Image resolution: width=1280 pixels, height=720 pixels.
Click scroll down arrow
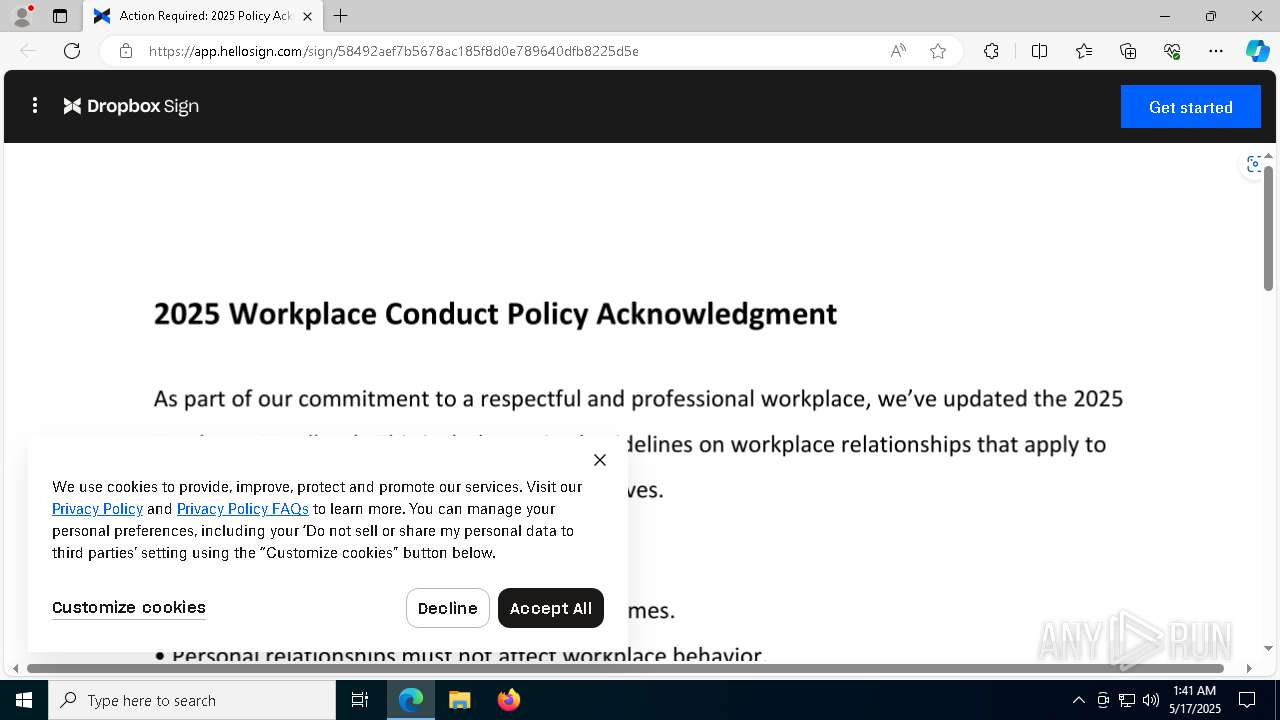(x=1268, y=648)
